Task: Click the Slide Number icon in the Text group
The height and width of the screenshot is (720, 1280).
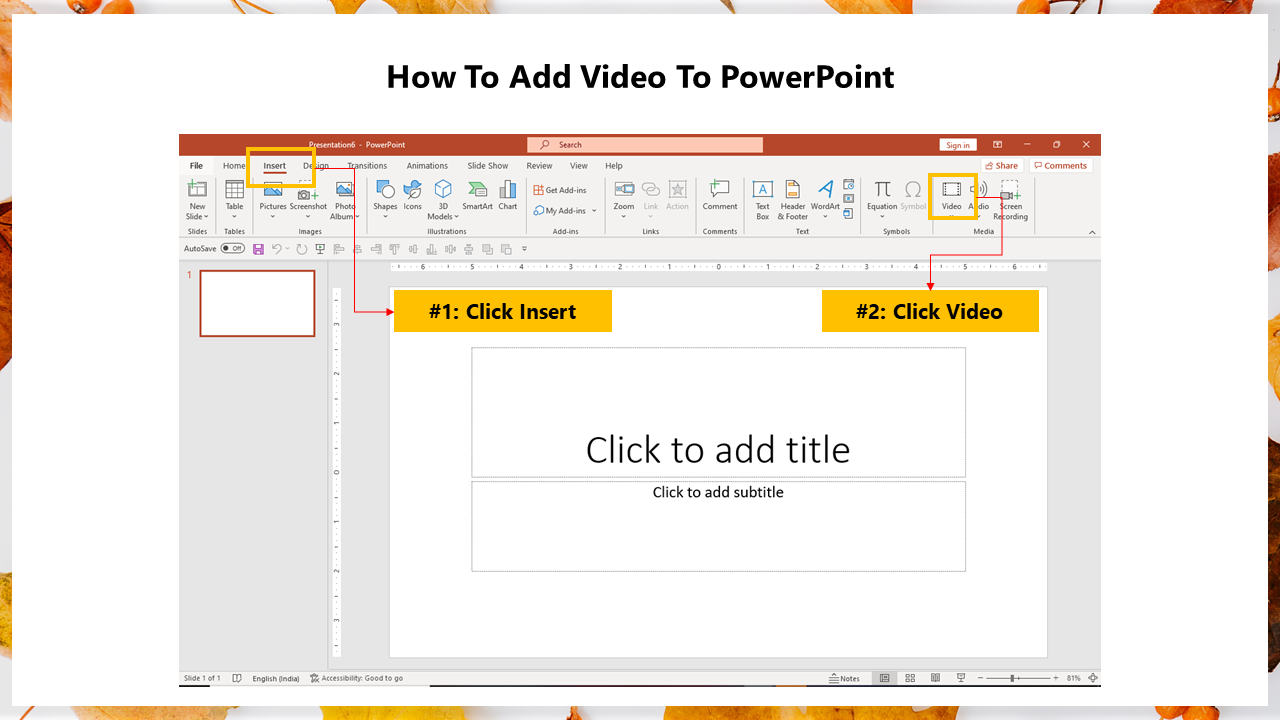Action: (849, 199)
